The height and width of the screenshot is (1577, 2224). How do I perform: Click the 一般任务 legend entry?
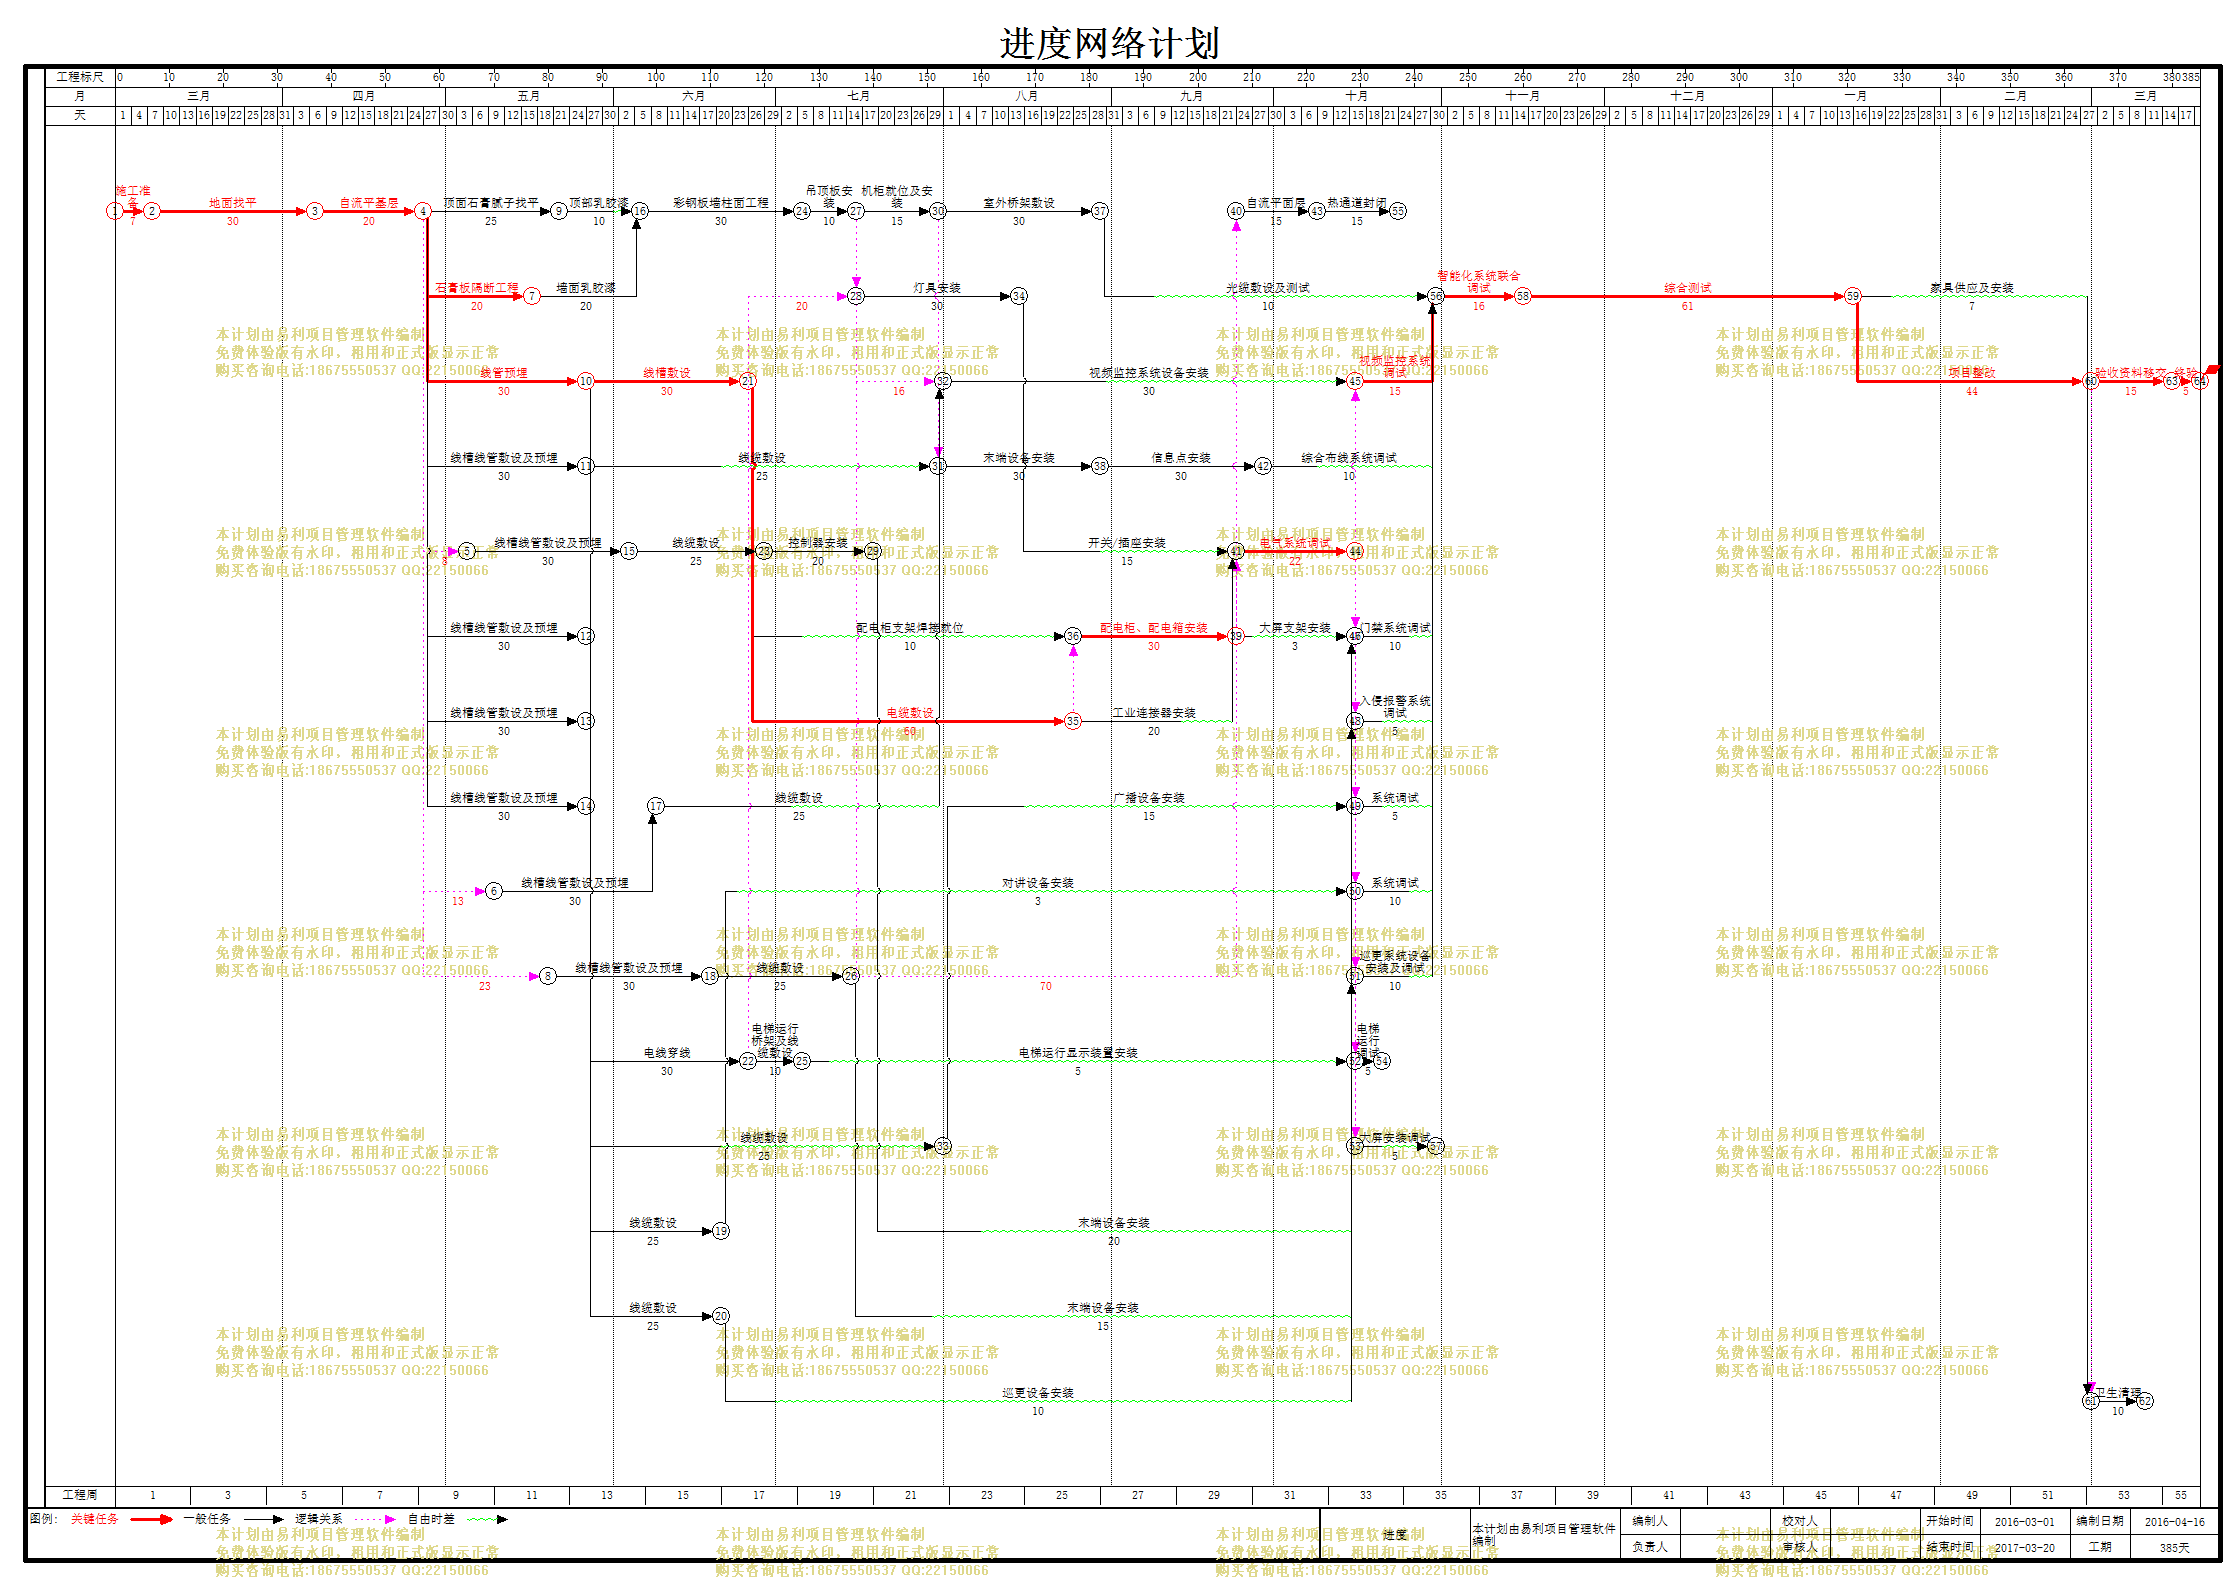[x=207, y=1519]
